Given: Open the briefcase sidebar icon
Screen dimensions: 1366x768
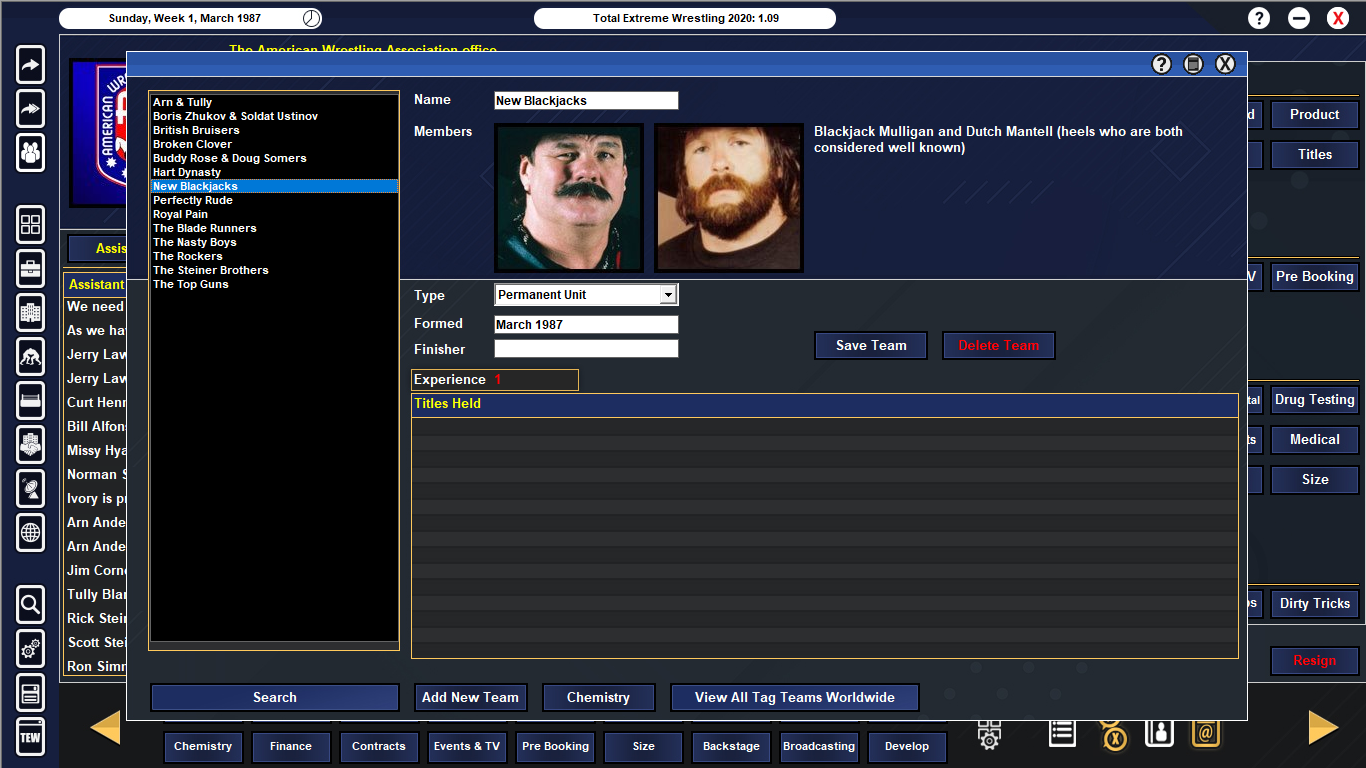Looking at the screenshot, I should click(31, 269).
